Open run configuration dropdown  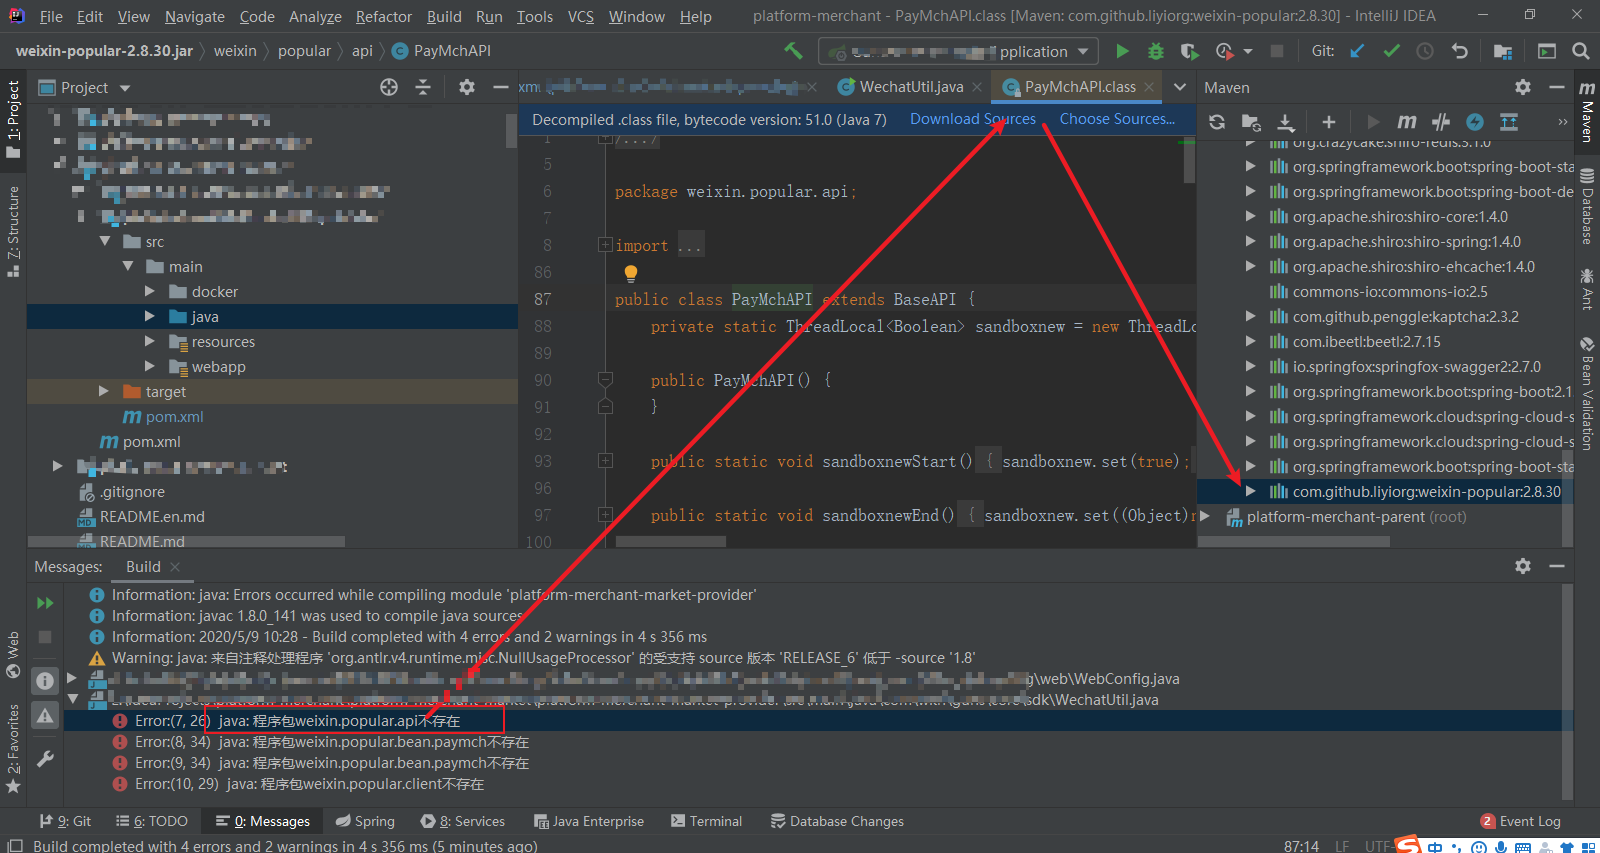pos(959,51)
